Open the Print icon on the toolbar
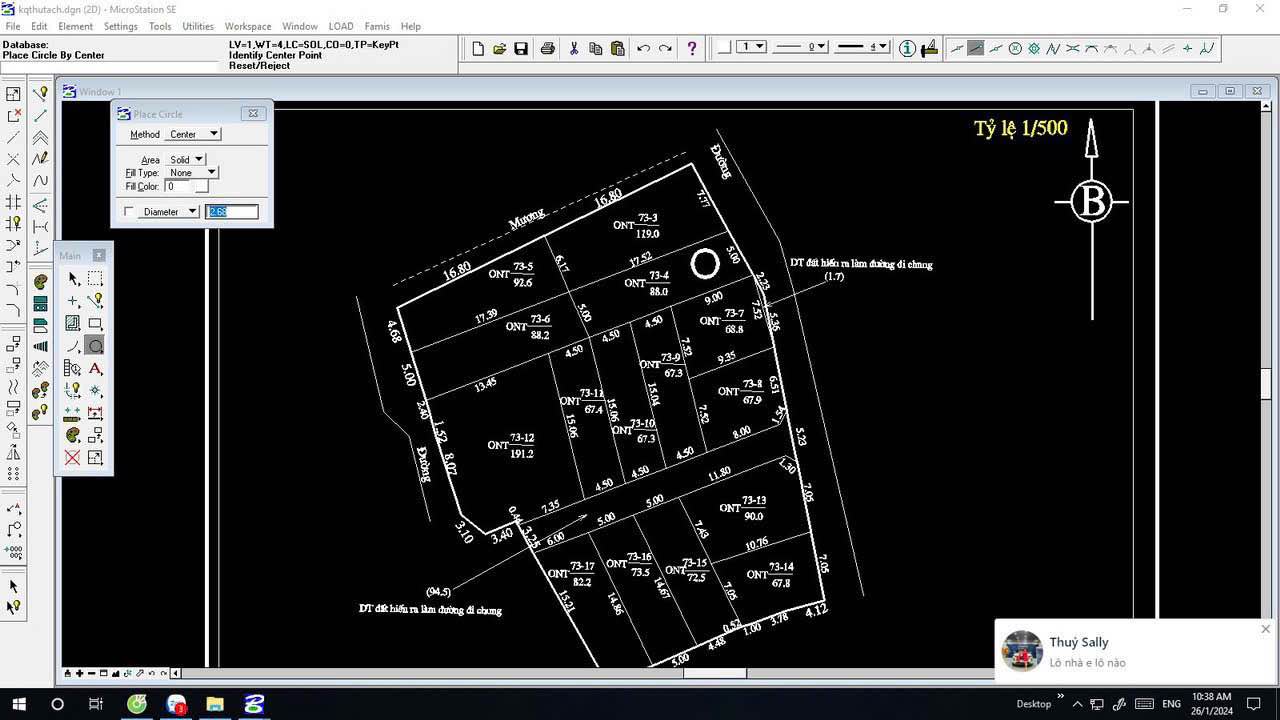This screenshot has width=1280, height=720. click(x=547, y=48)
